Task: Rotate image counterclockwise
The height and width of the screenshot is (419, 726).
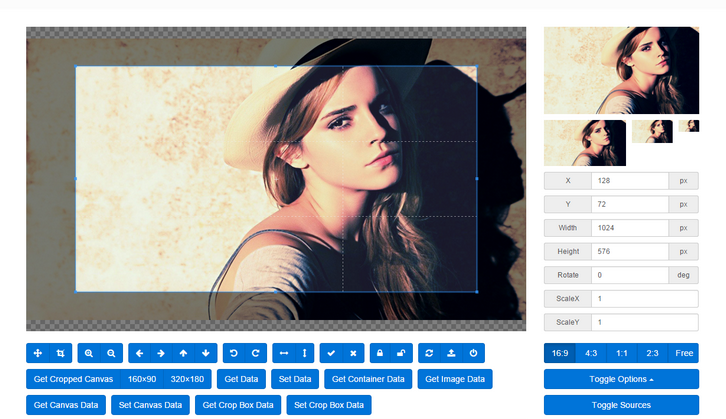Action: click(x=234, y=353)
